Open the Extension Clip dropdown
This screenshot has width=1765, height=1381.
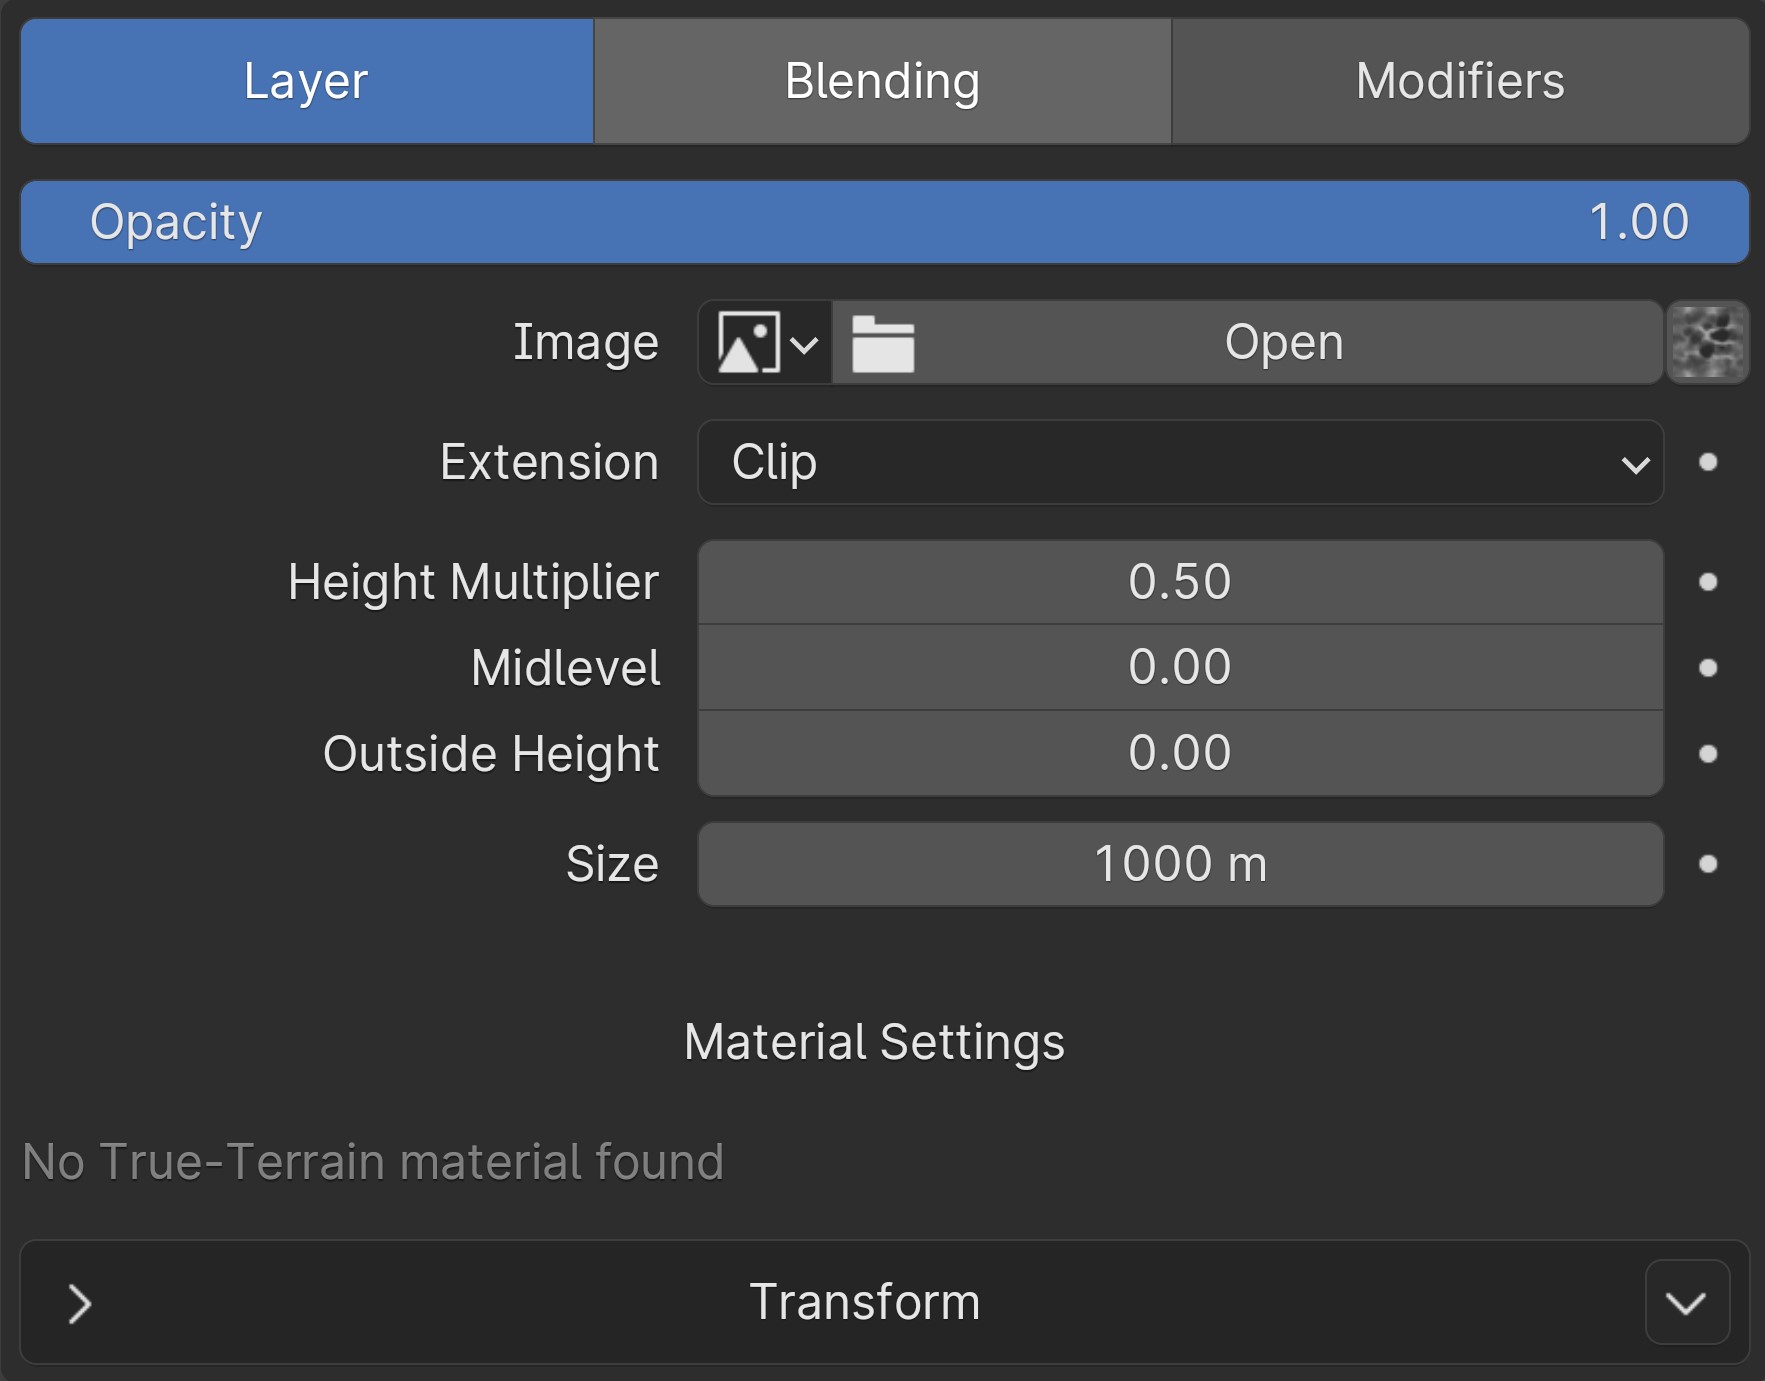tap(1180, 462)
